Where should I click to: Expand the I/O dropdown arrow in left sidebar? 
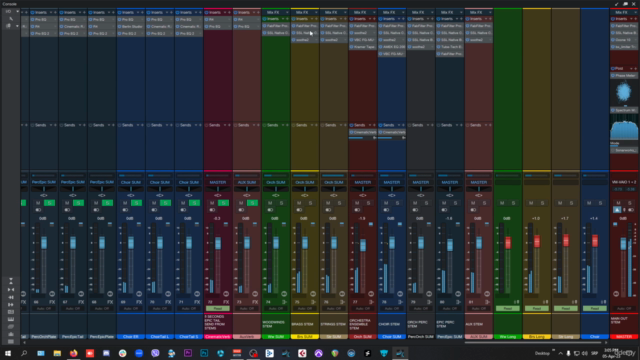pyautogui.click(x=17, y=11)
